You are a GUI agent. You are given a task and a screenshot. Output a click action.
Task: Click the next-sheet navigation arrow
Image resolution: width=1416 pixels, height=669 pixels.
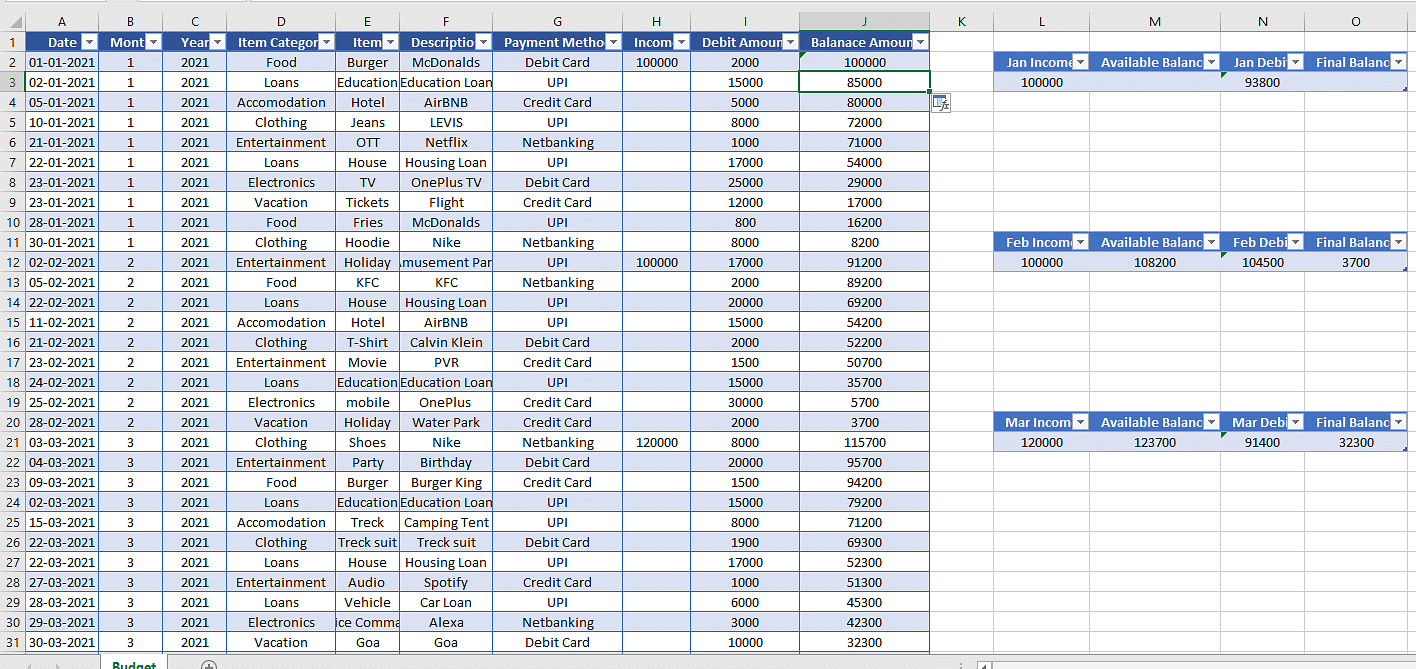coord(58,664)
